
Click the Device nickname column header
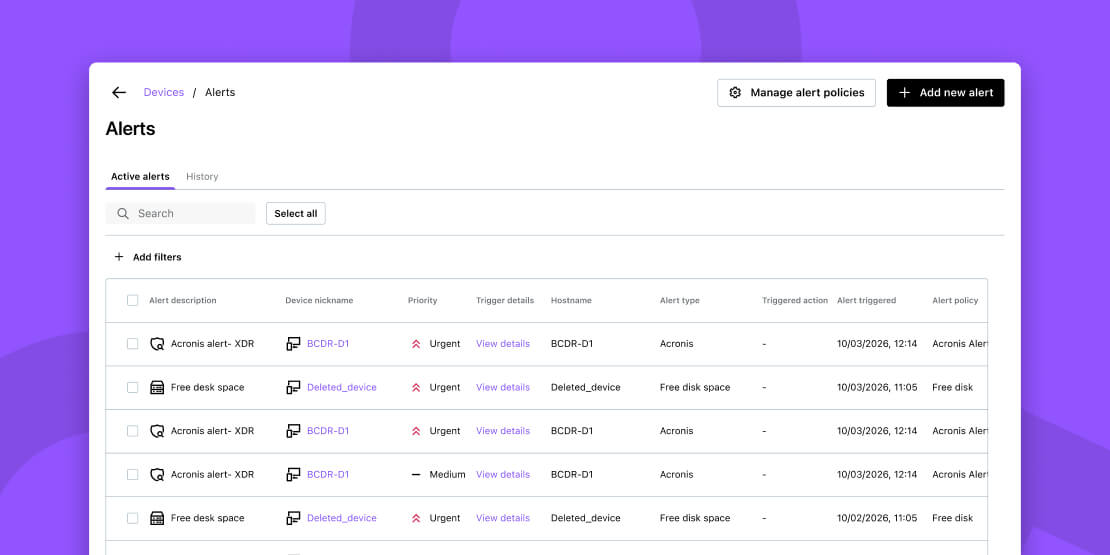(x=319, y=300)
